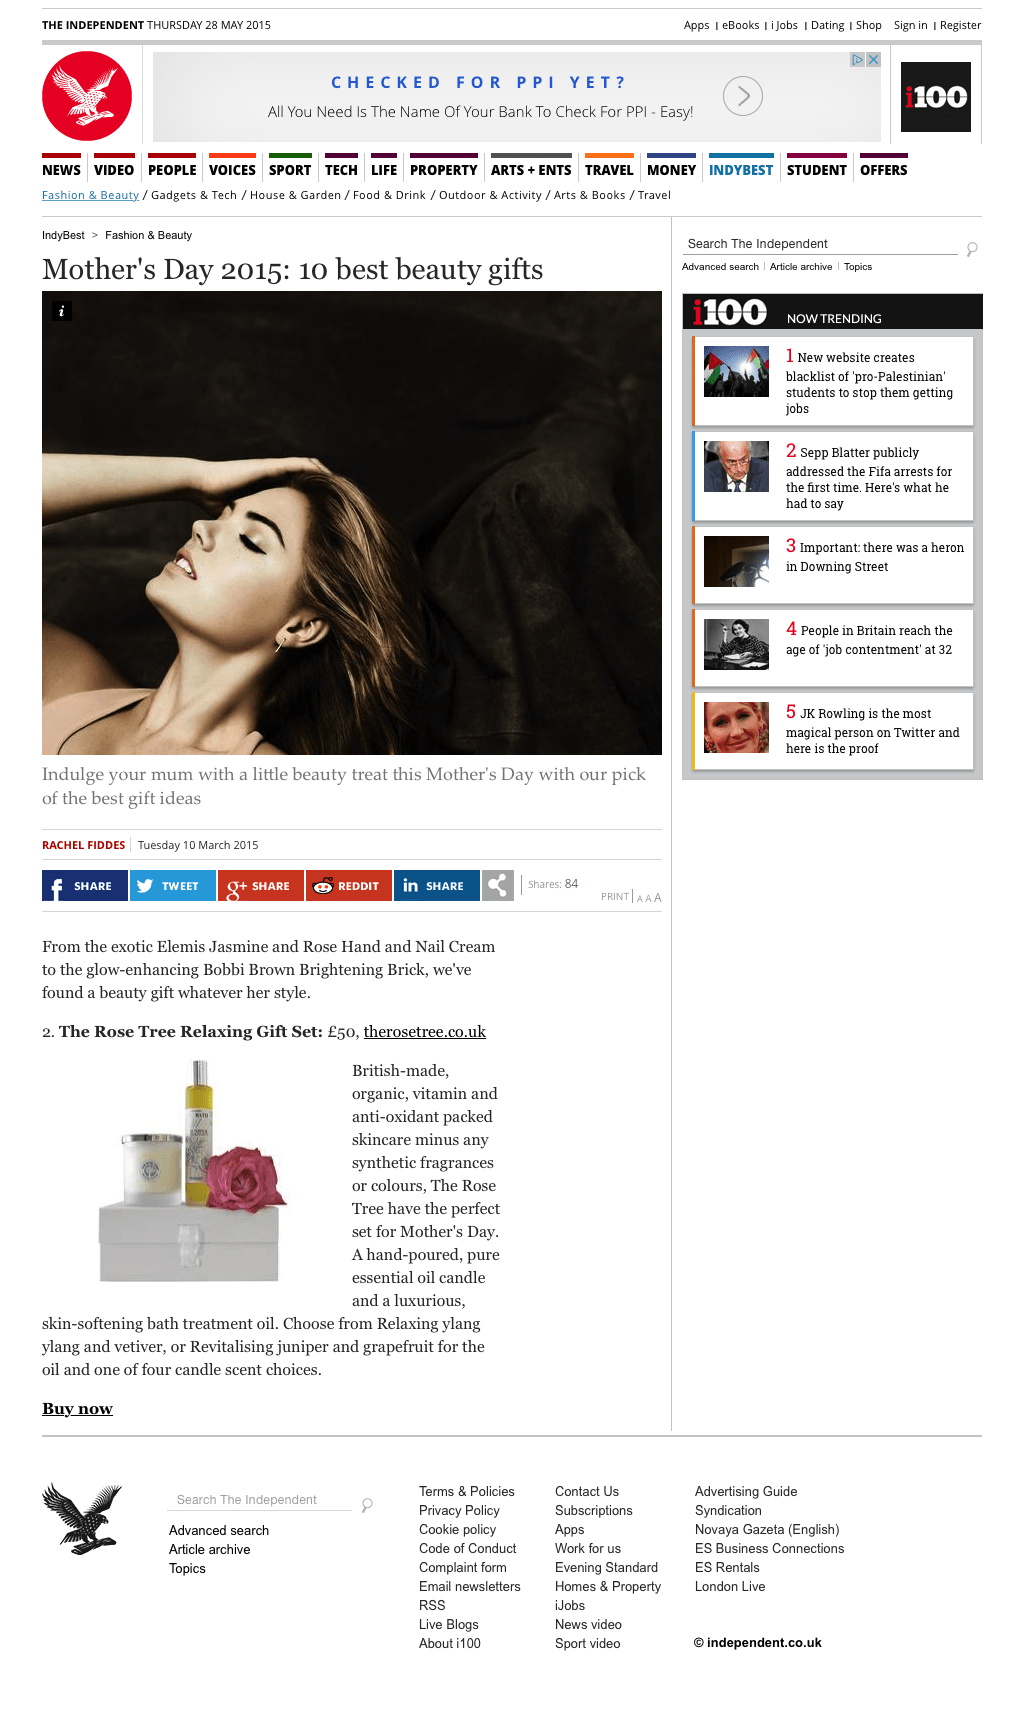
Task: Open the INDYBEST navigation tab
Action: click(741, 170)
